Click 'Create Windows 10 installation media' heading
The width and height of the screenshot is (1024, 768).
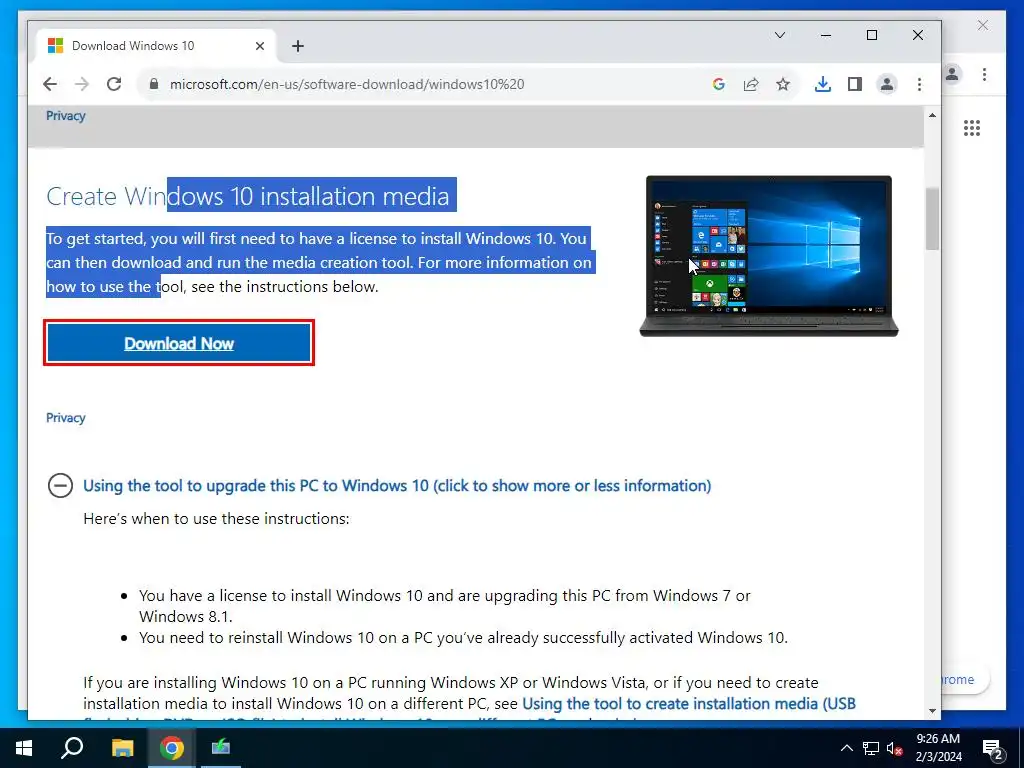pyautogui.click(x=248, y=196)
